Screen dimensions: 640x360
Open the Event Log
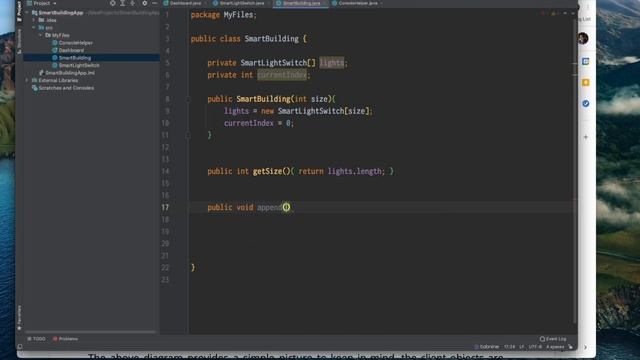[553, 339]
